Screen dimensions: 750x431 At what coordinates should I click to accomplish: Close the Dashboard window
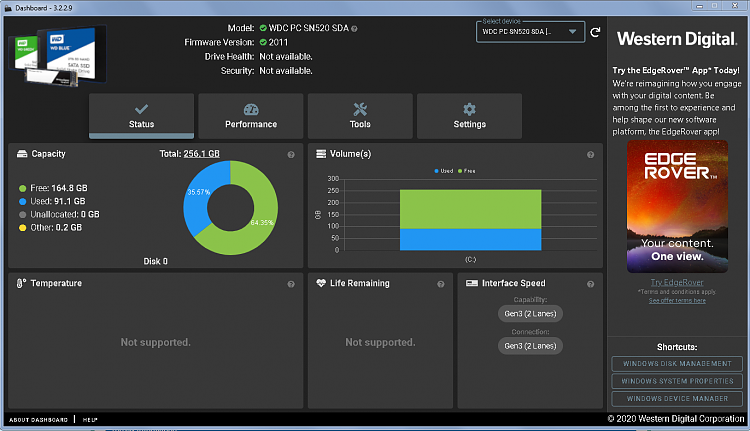735,6
